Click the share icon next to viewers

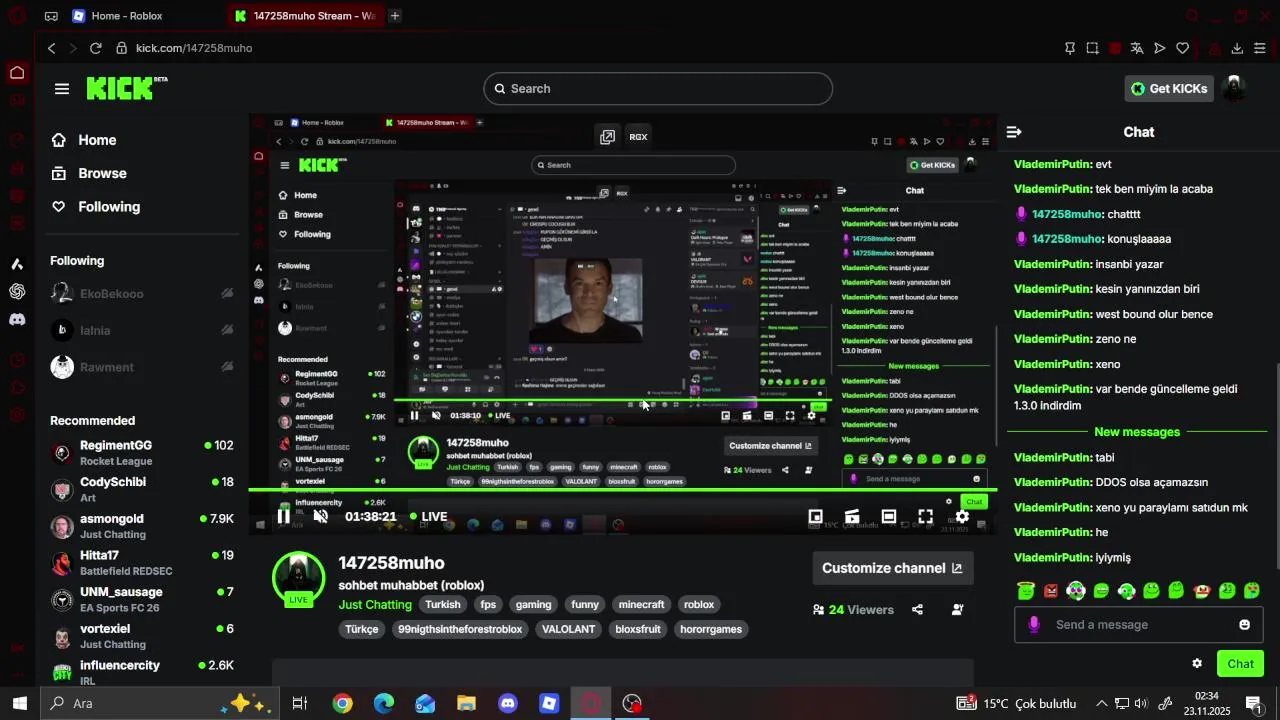tap(917, 609)
